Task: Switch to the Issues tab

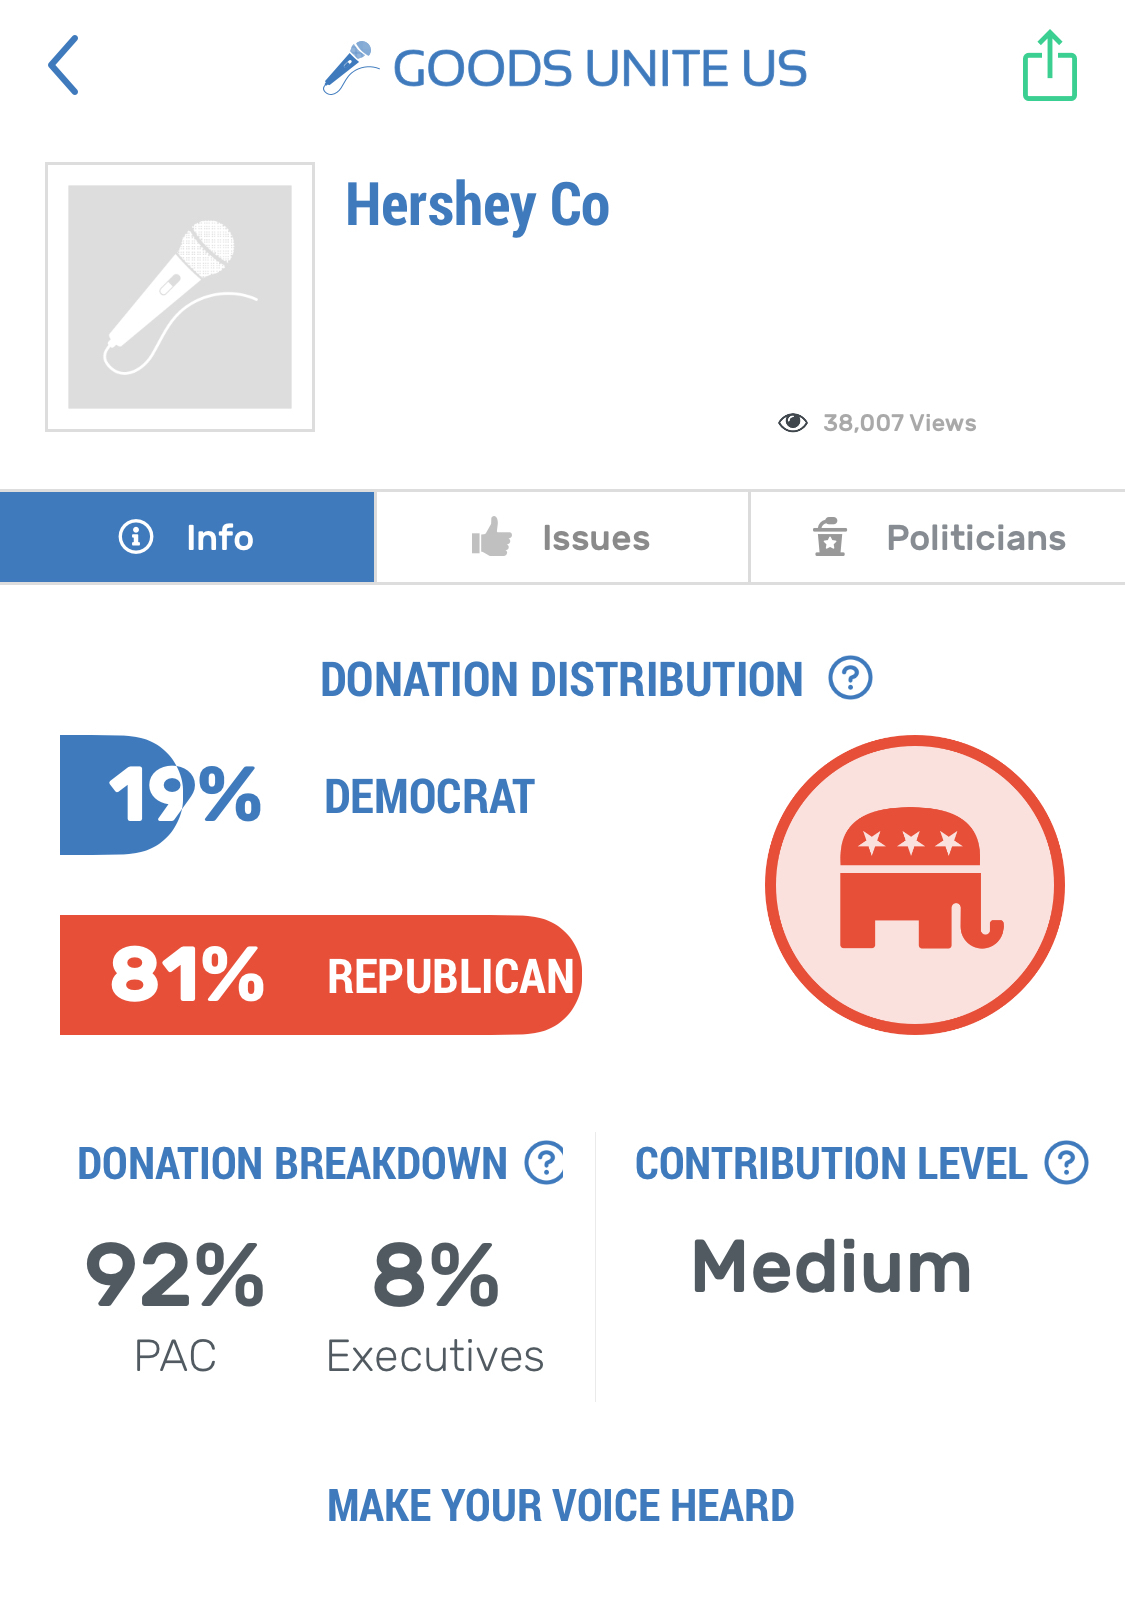Action: [x=562, y=538]
